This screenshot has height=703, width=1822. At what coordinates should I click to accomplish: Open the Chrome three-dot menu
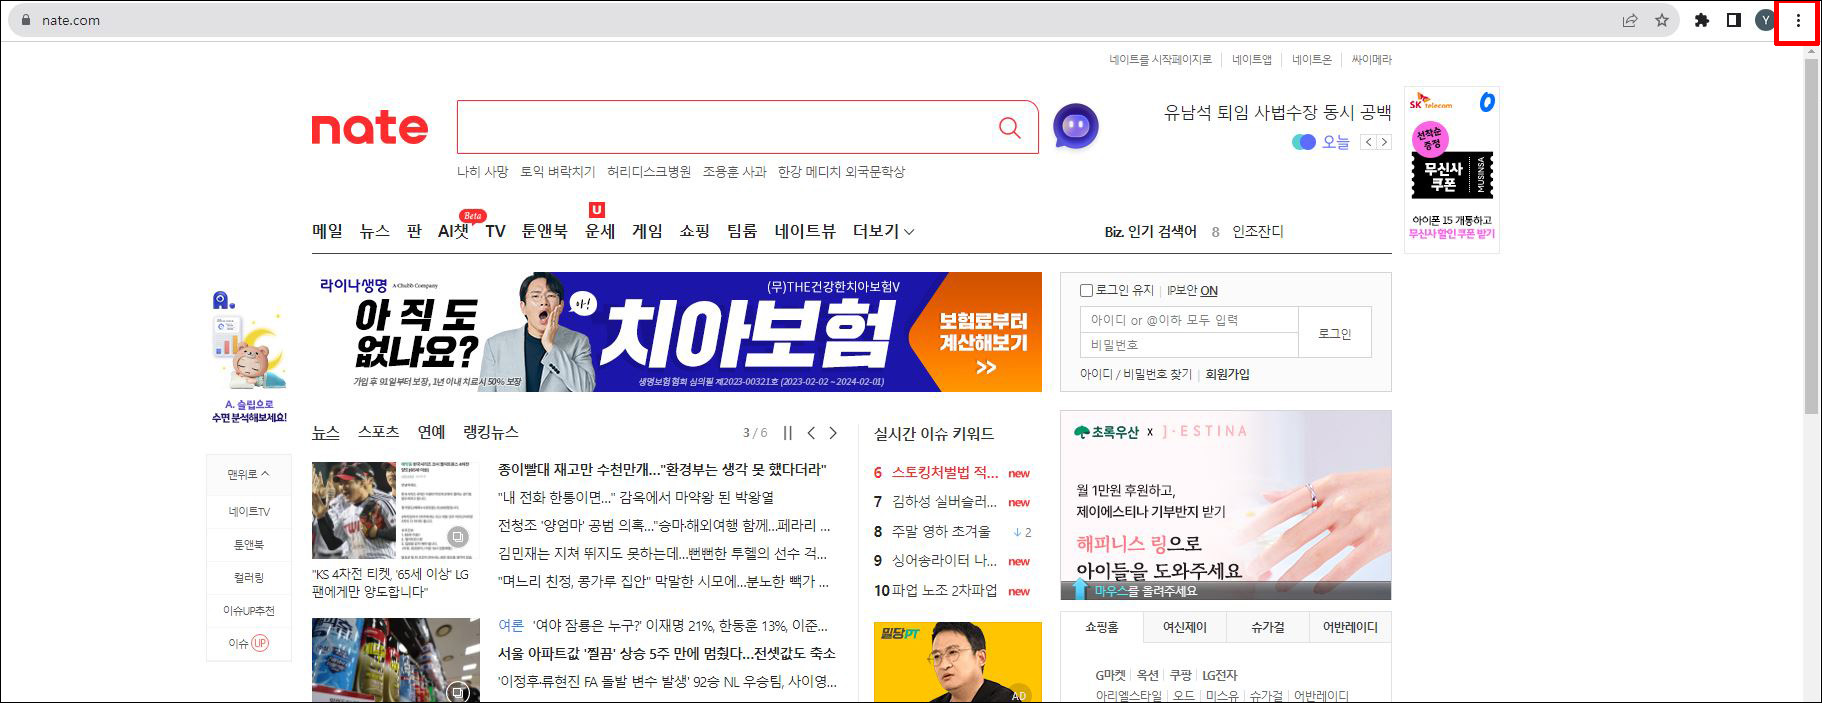point(1797,21)
